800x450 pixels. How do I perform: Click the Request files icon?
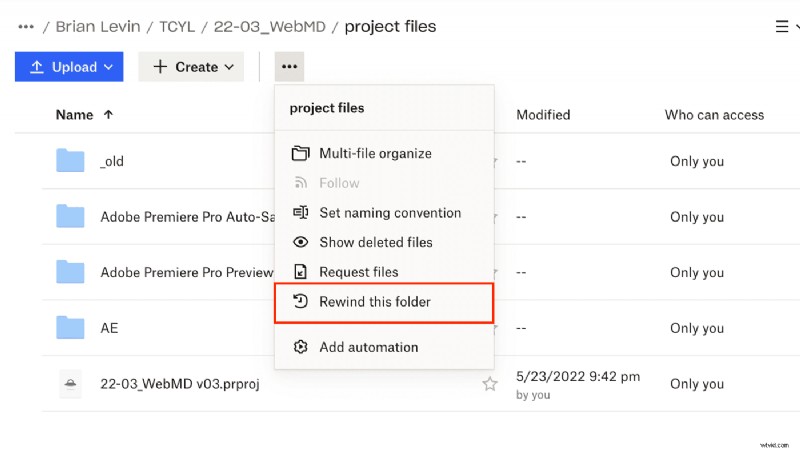[300, 272]
